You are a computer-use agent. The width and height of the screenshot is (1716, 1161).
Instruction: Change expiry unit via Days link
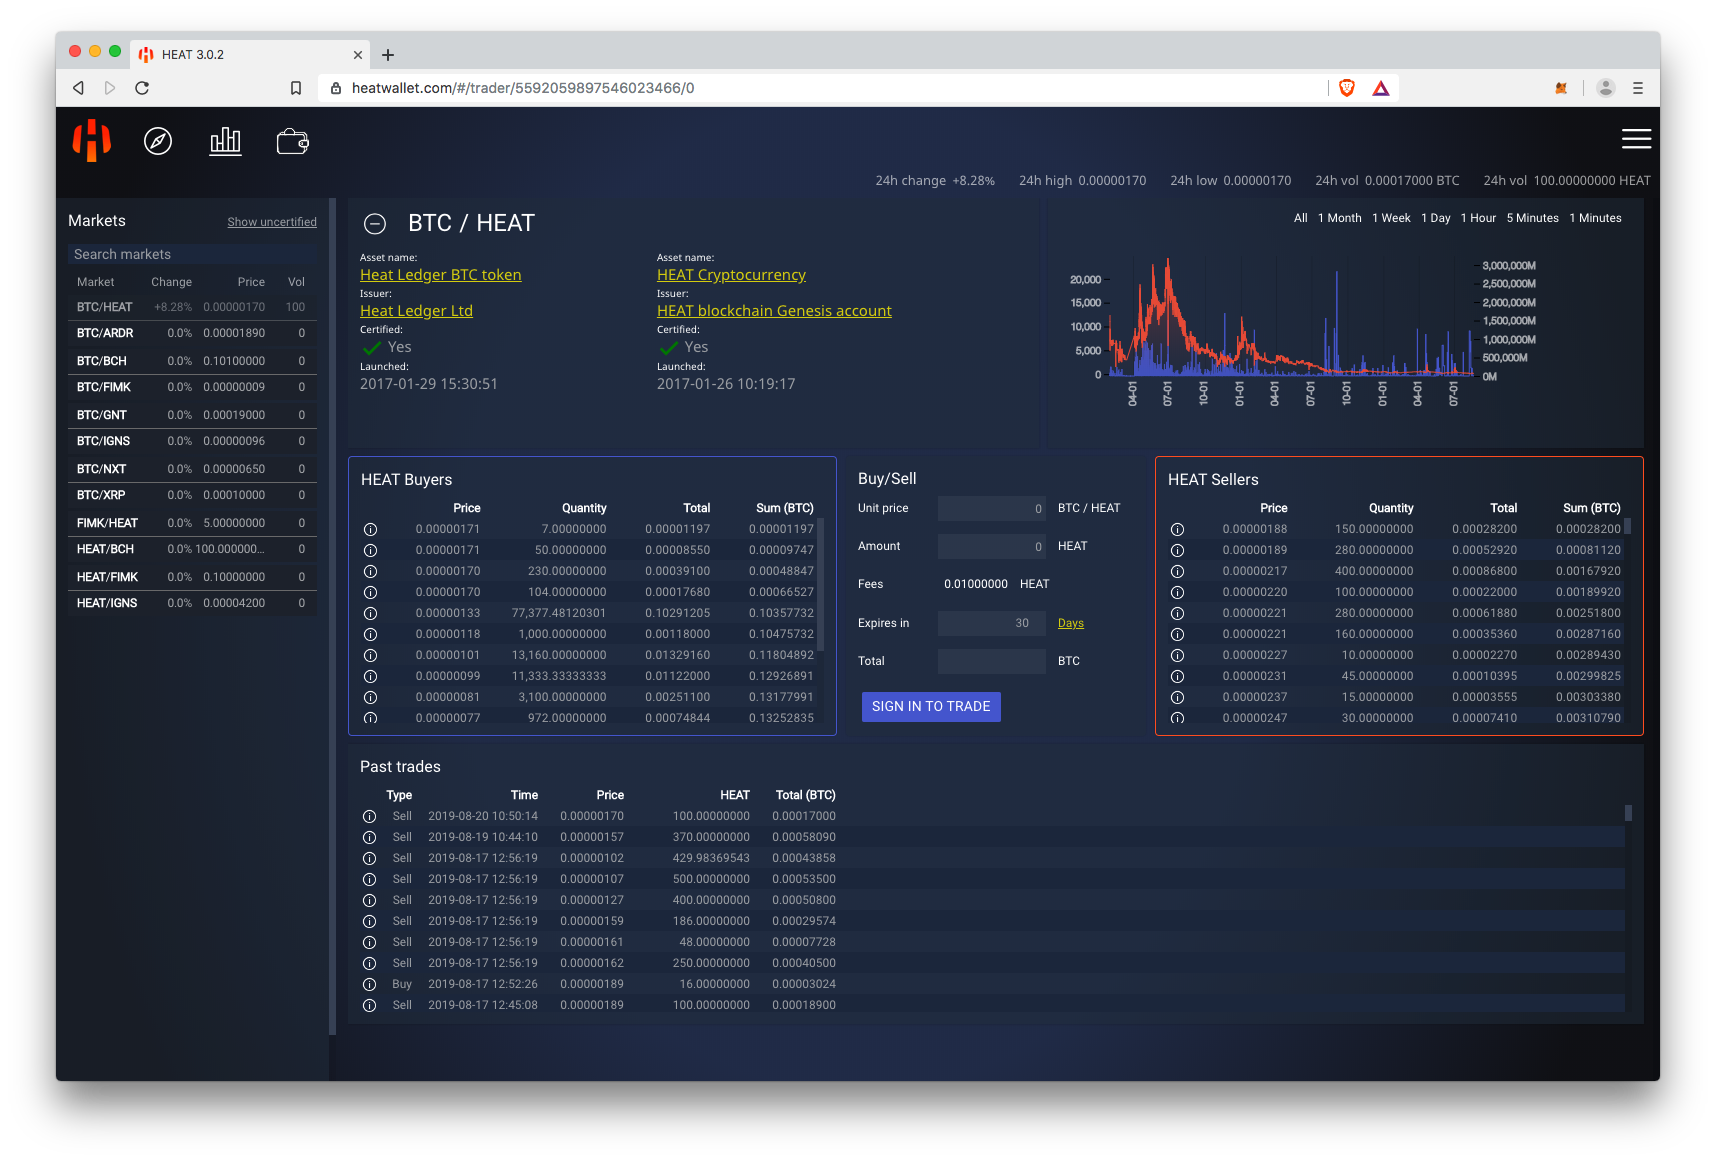(1070, 623)
